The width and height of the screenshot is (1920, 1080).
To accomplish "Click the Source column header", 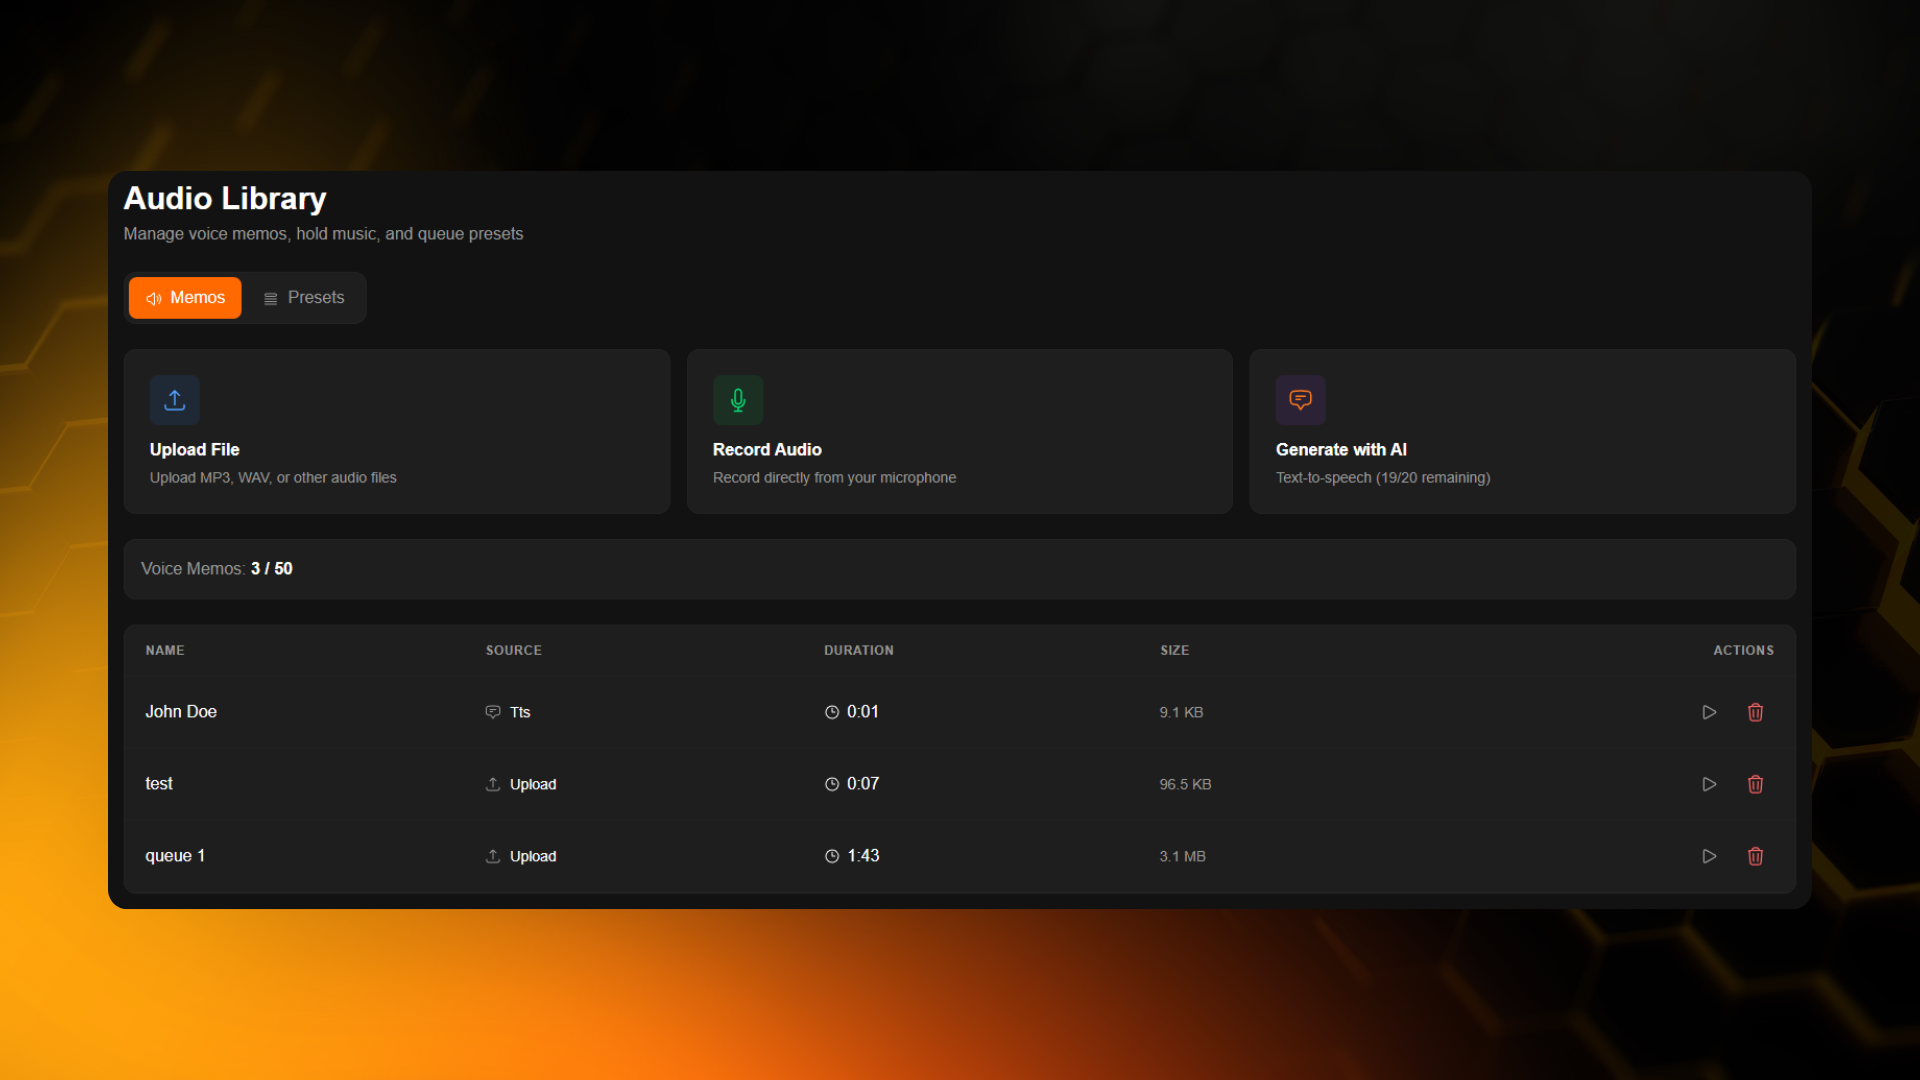I will point(513,650).
